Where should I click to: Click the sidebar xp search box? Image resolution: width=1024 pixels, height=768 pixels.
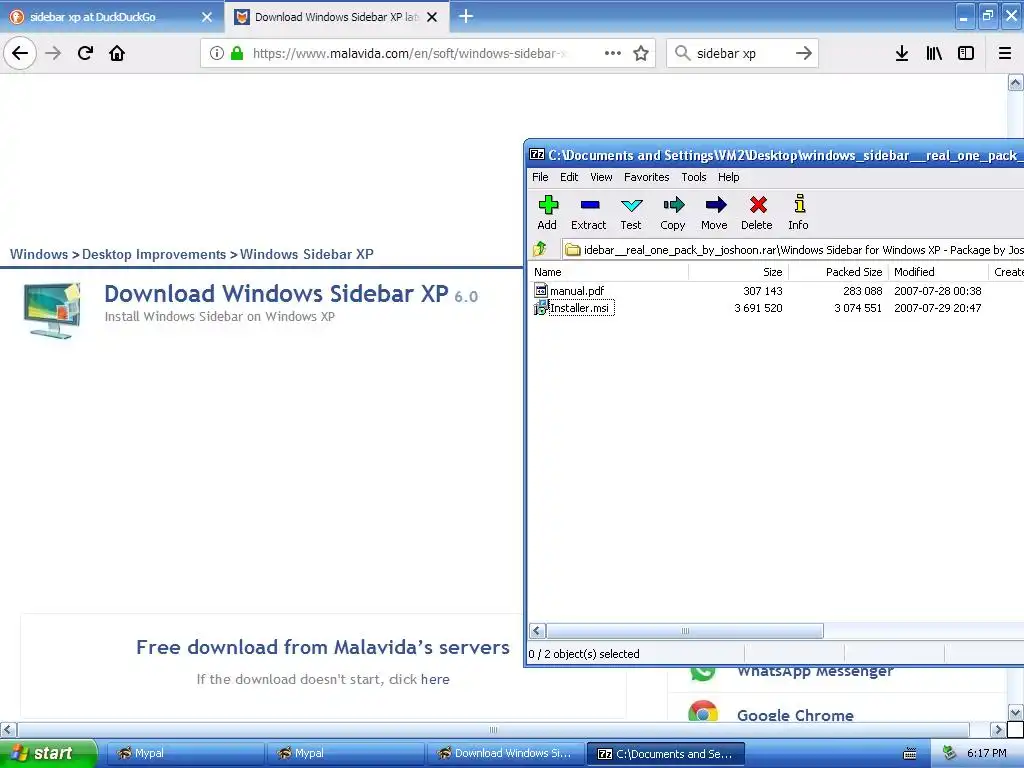coord(741,53)
